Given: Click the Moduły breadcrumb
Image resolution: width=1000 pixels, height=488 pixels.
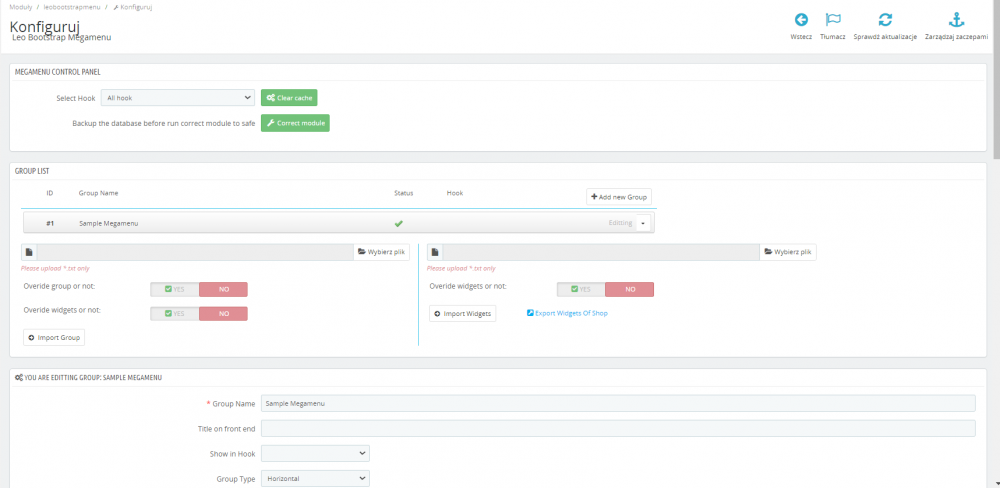Looking at the screenshot, I should pyautogui.click(x=21, y=7).
